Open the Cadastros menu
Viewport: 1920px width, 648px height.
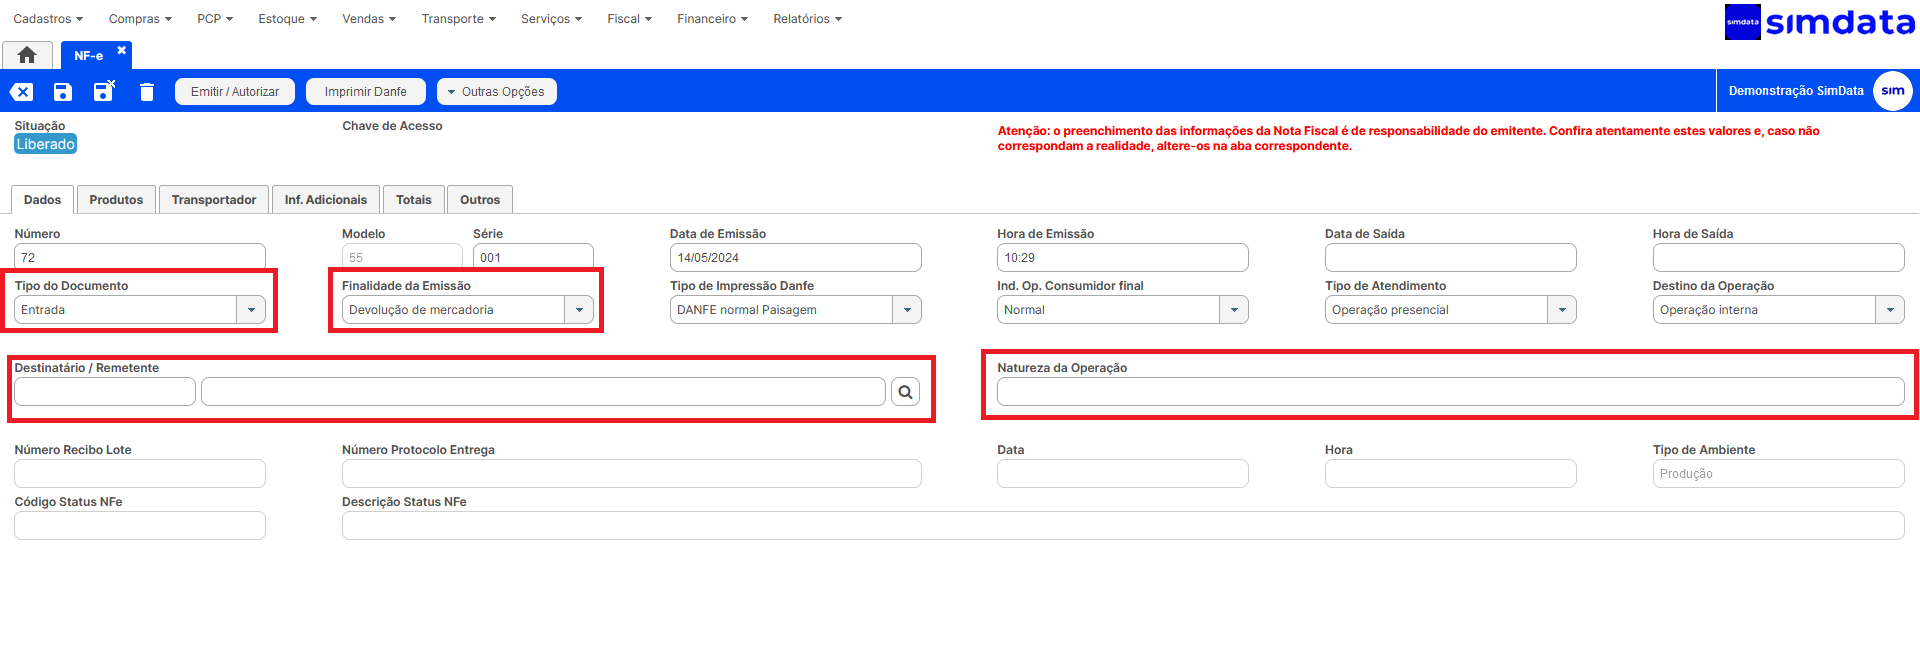48,19
